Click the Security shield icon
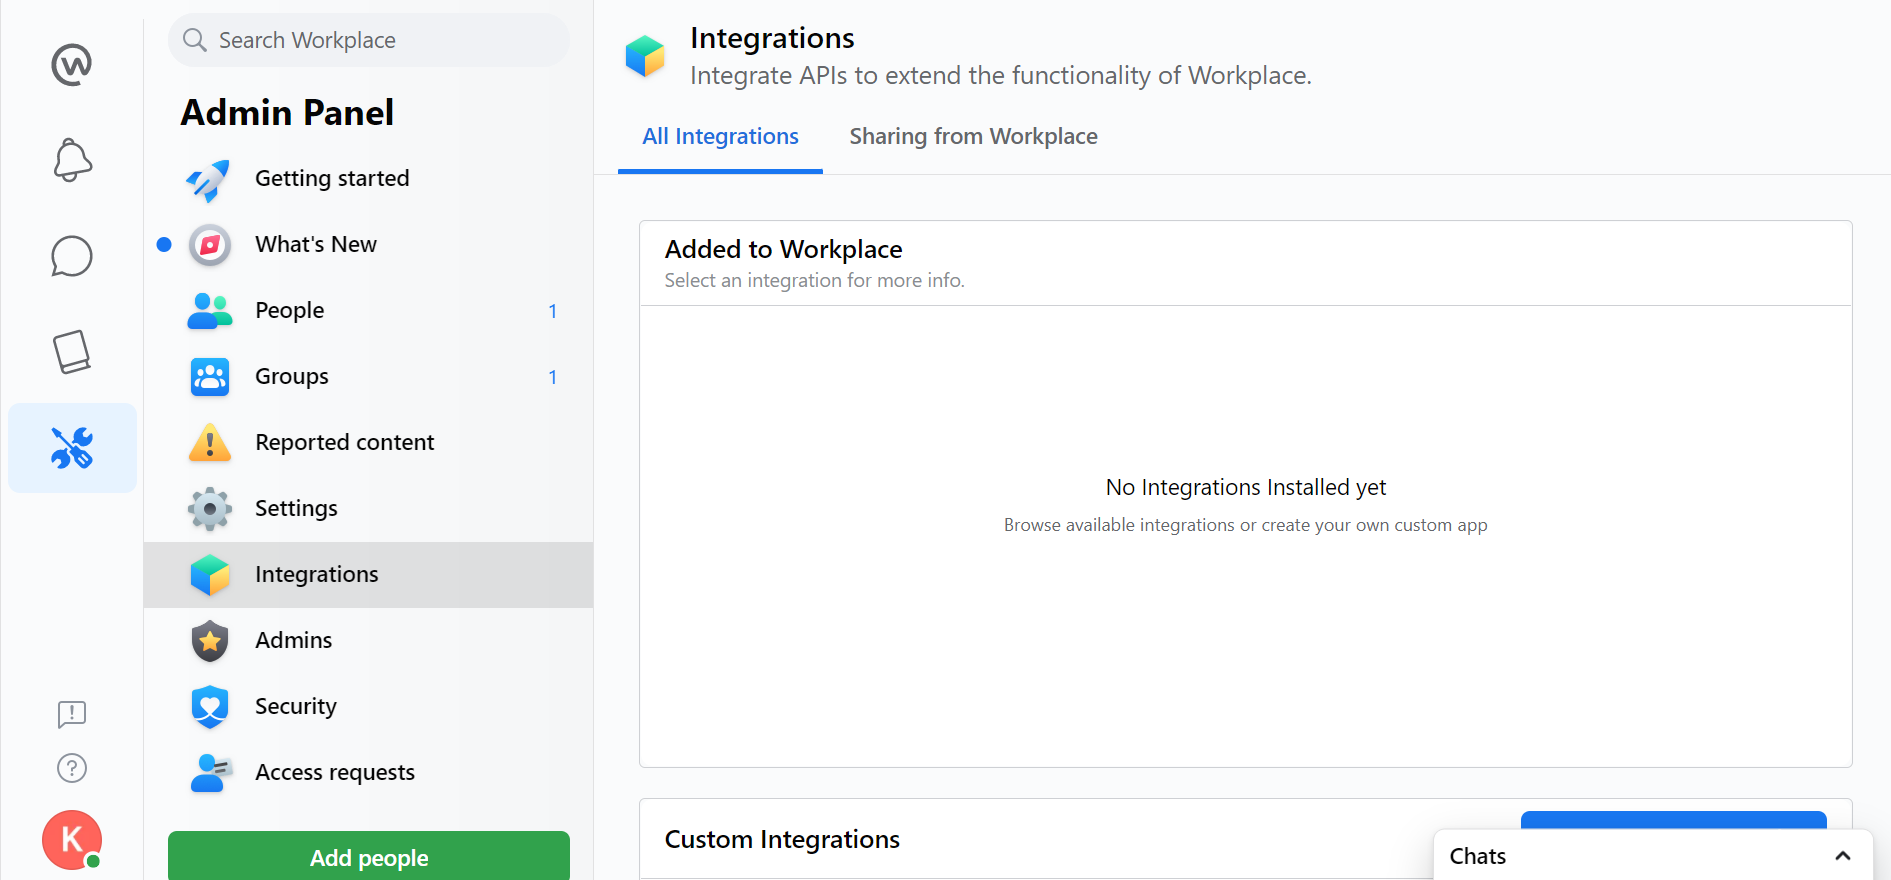Image resolution: width=1891 pixels, height=880 pixels. [210, 707]
